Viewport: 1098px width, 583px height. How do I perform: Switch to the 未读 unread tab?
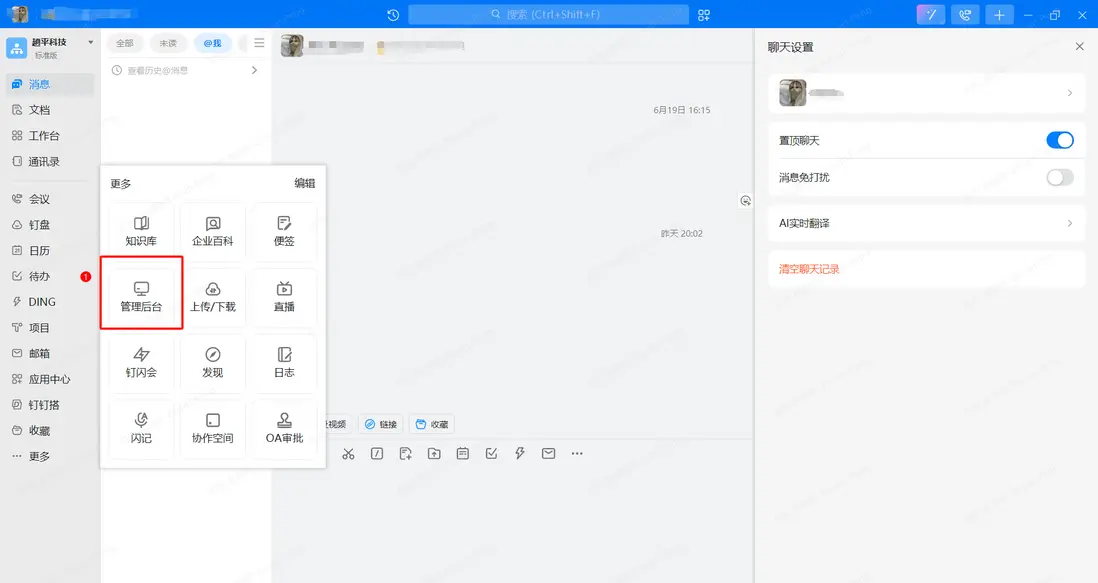click(x=169, y=42)
